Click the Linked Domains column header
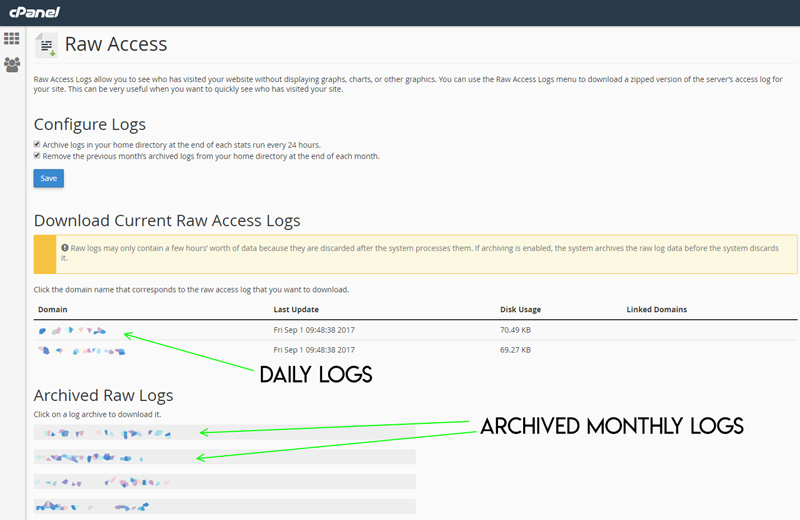 [656, 309]
